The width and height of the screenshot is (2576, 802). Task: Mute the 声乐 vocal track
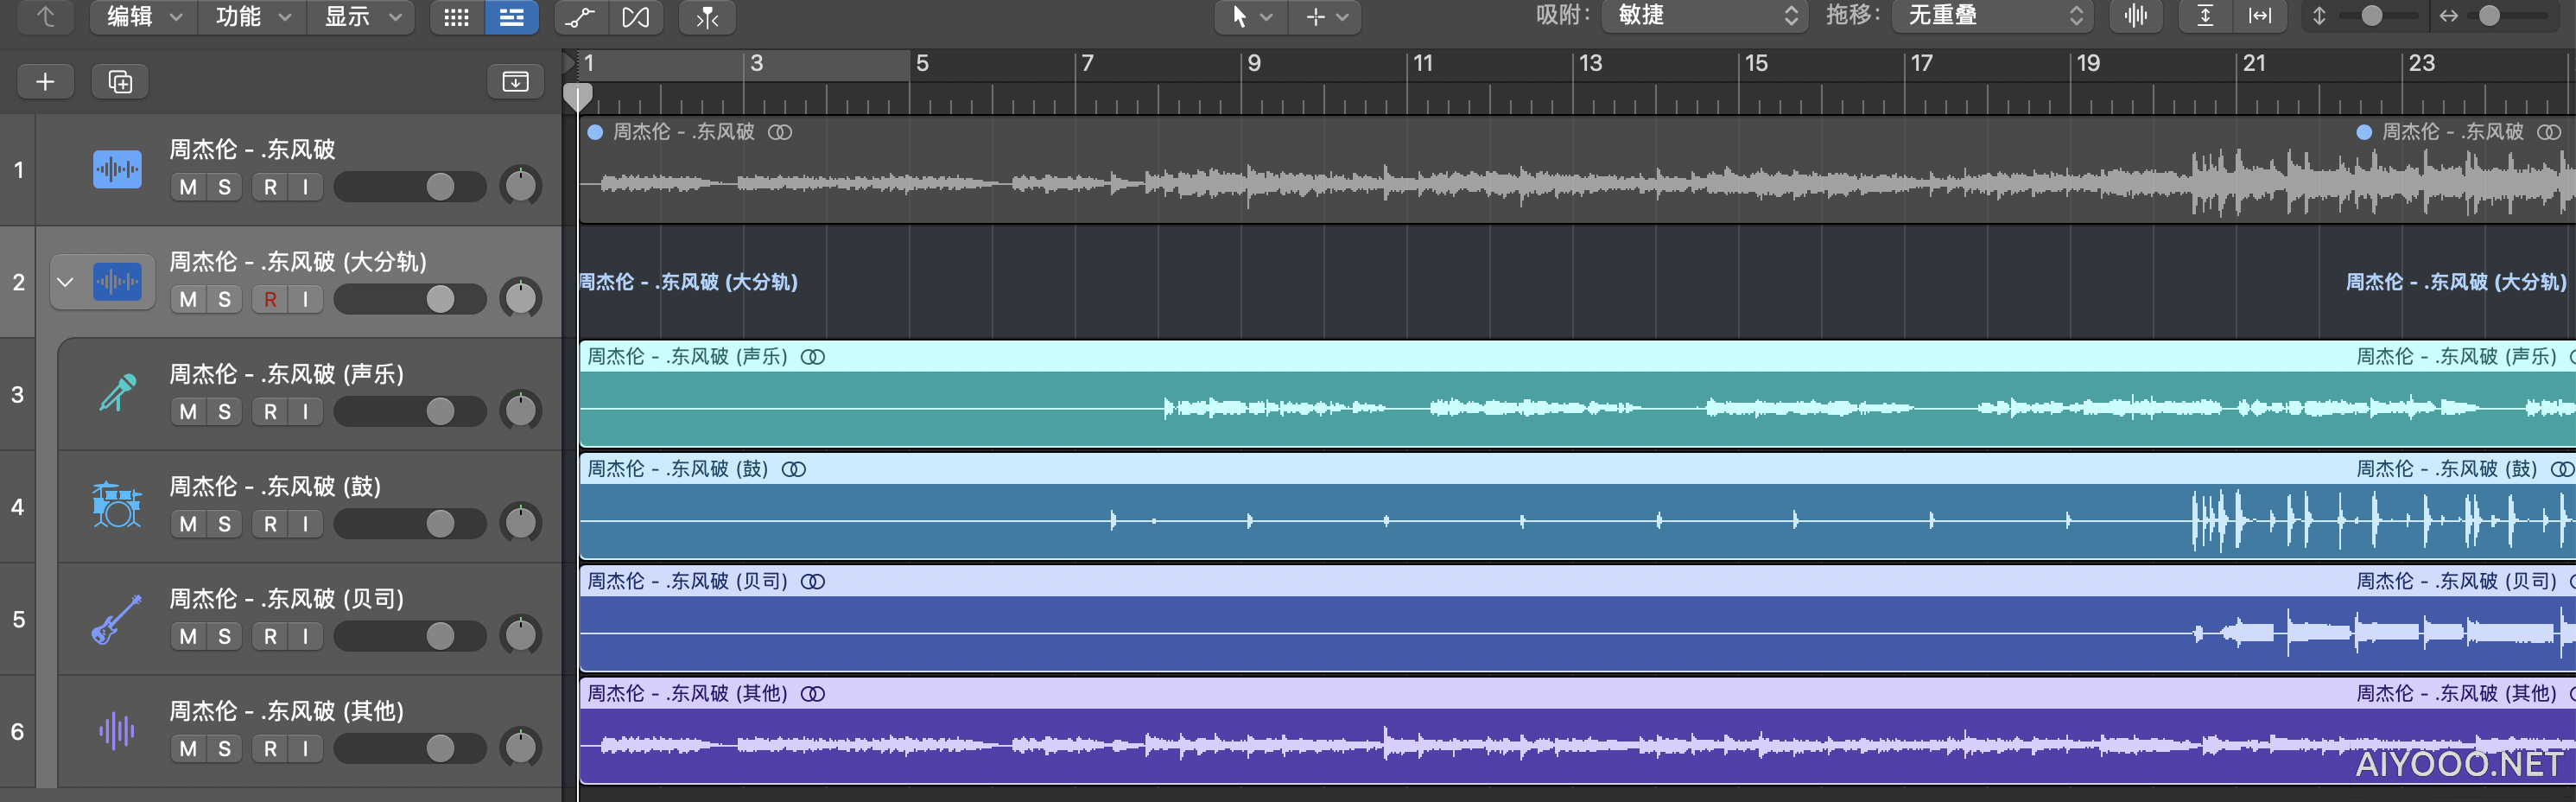click(x=188, y=411)
